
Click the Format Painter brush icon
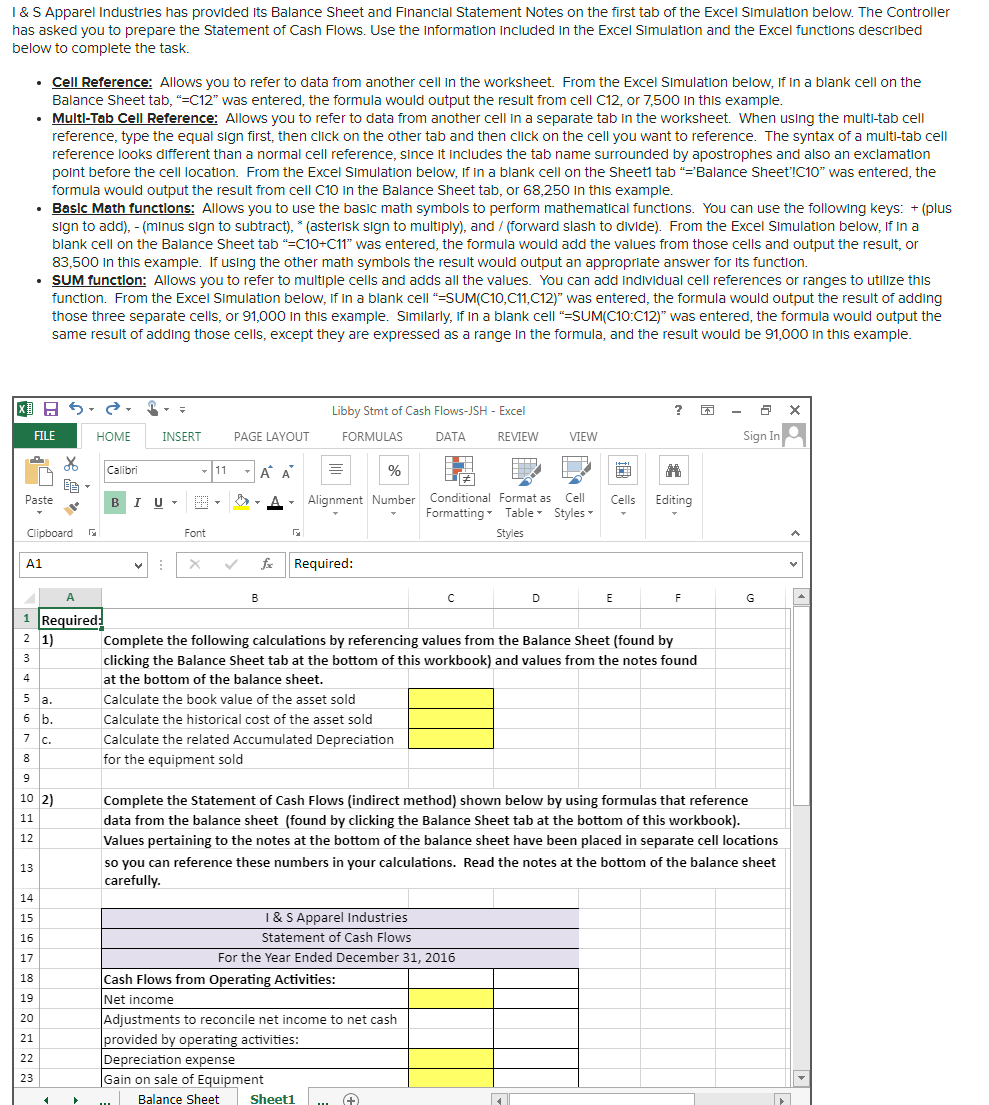[71, 507]
